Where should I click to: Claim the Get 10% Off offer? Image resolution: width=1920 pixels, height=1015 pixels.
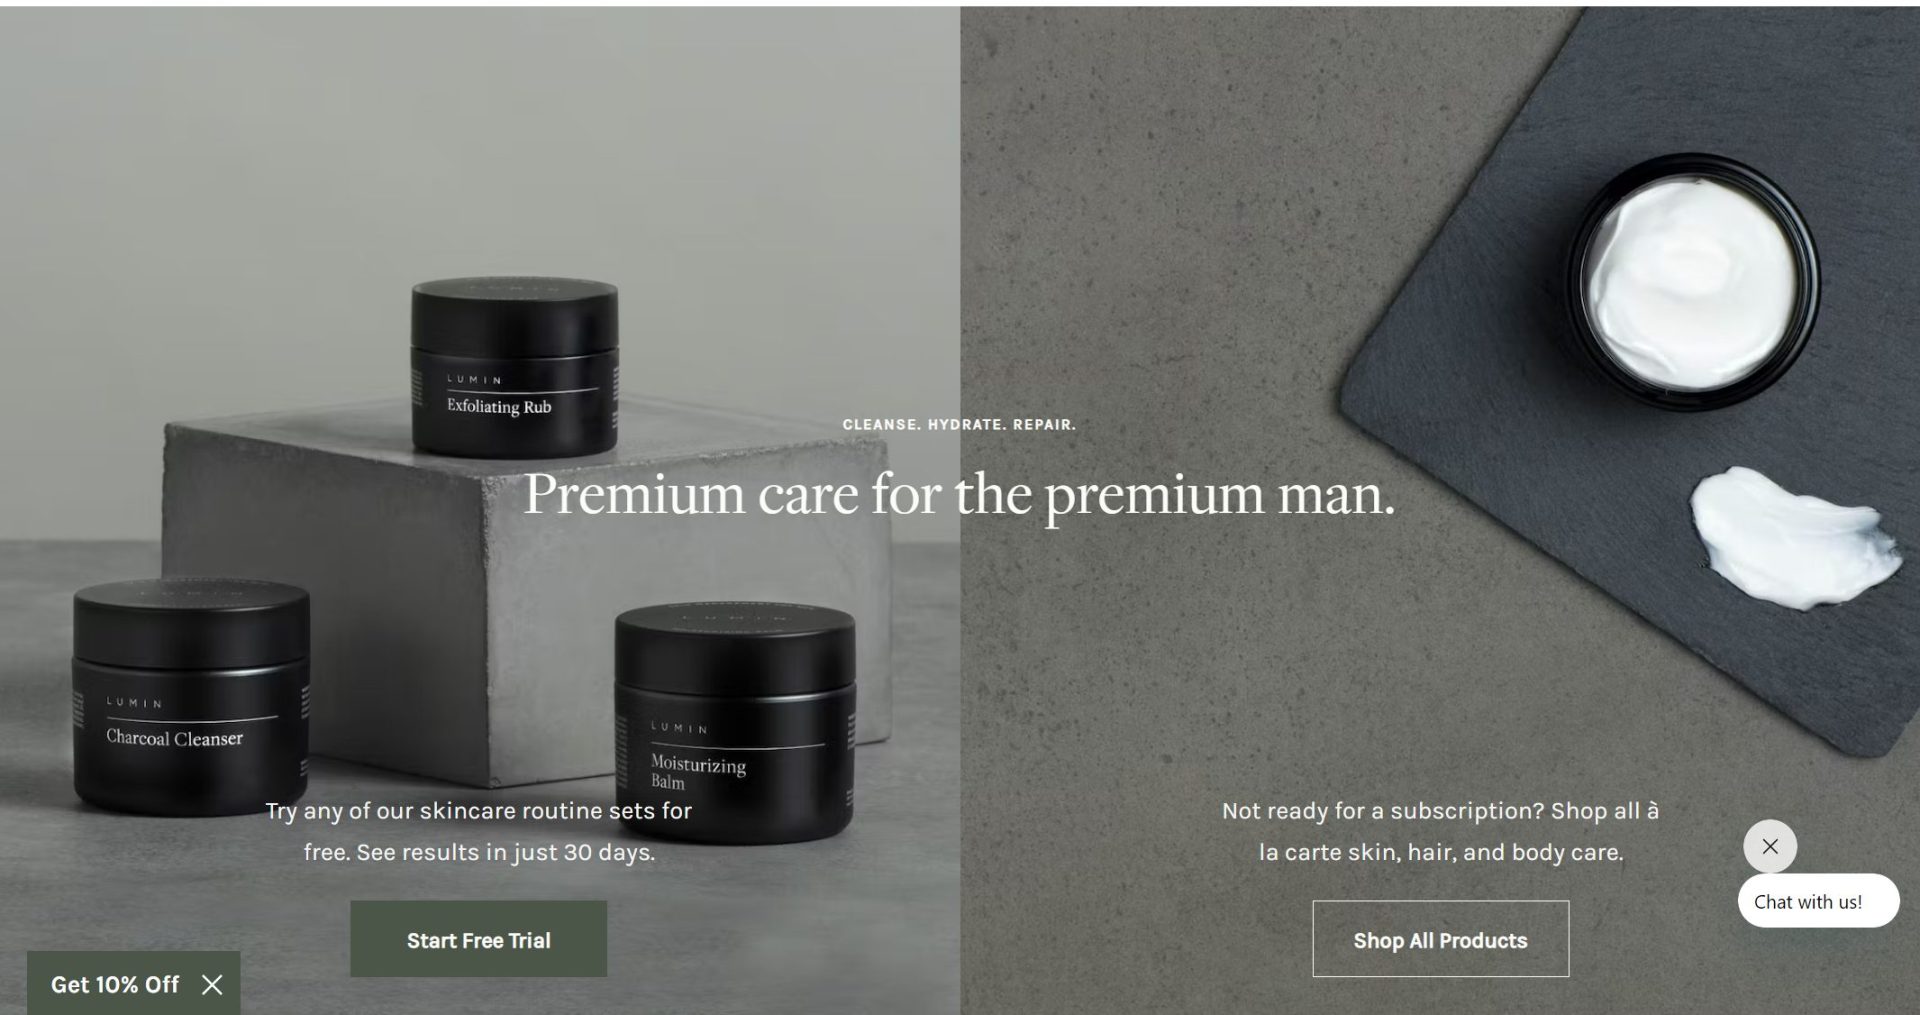(x=115, y=985)
